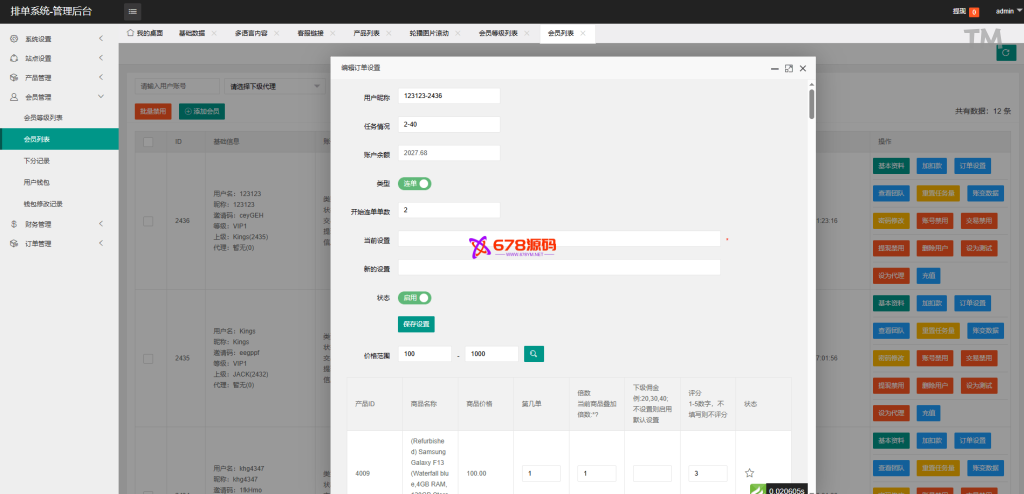1024x494 pixels.
Task: Click the hamburger menu collapse icon
Action: 133,11
